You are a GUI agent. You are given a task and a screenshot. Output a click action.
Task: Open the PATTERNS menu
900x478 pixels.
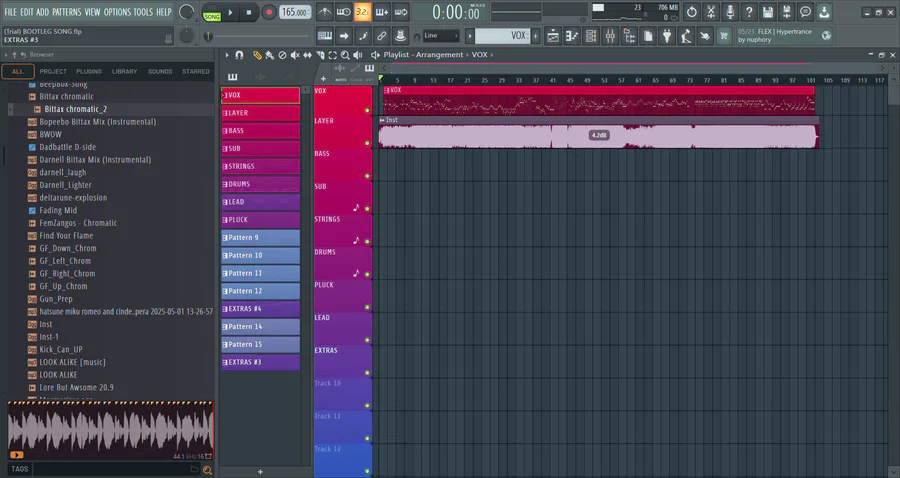67,12
